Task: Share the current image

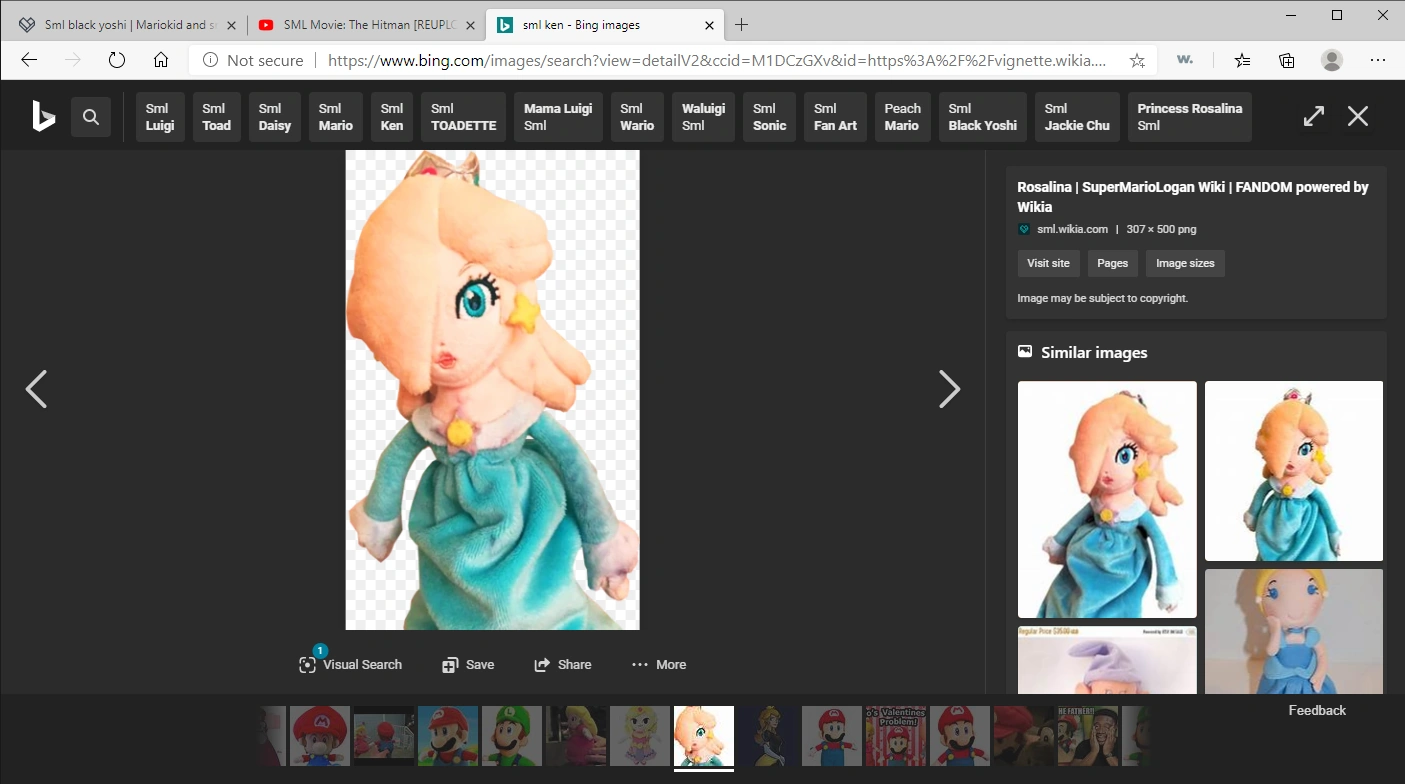Action: (x=562, y=664)
